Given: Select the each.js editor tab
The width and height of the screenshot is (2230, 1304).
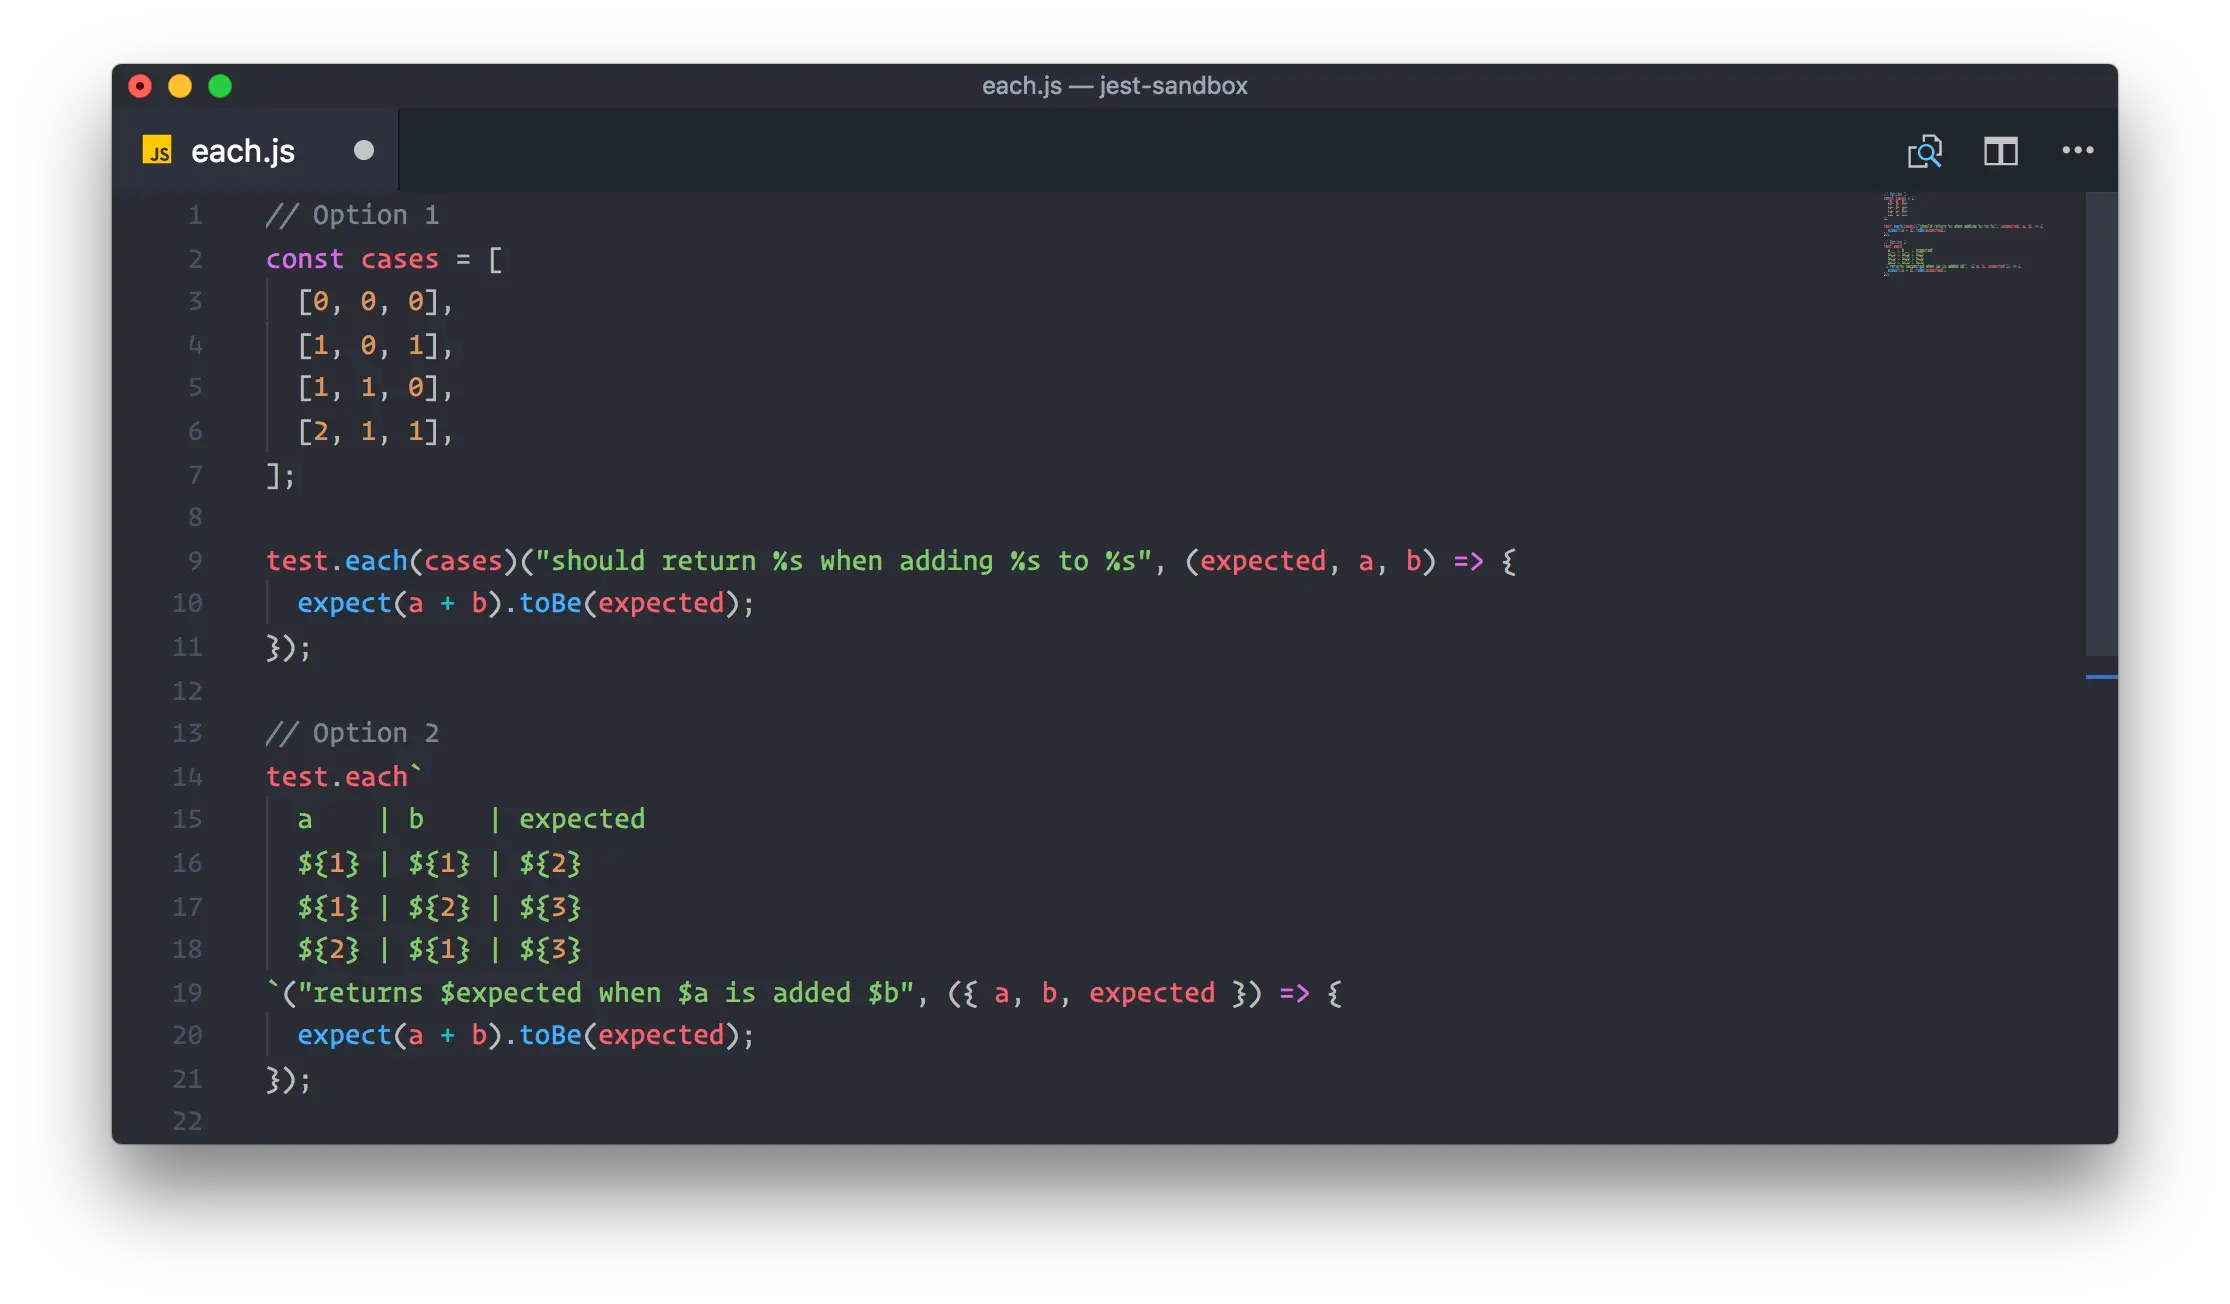Looking at the screenshot, I should pyautogui.click(x=243, y=151).
